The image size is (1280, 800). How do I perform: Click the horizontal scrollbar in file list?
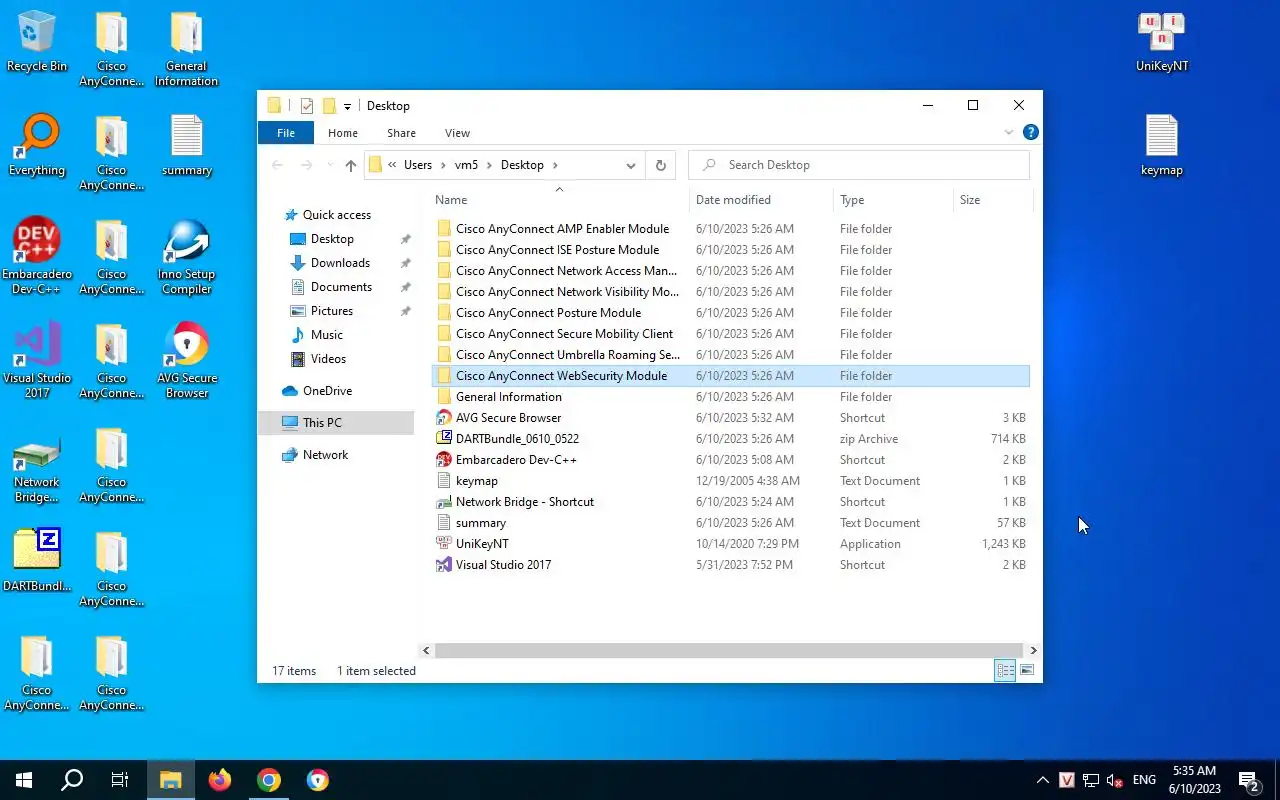(x=729, y=650)
